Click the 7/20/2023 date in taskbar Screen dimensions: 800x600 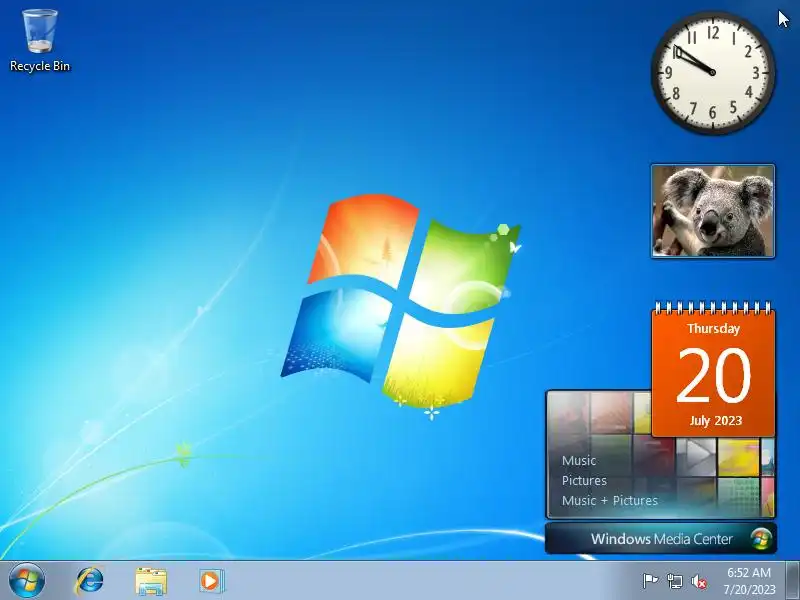click(x=749, y=589)
